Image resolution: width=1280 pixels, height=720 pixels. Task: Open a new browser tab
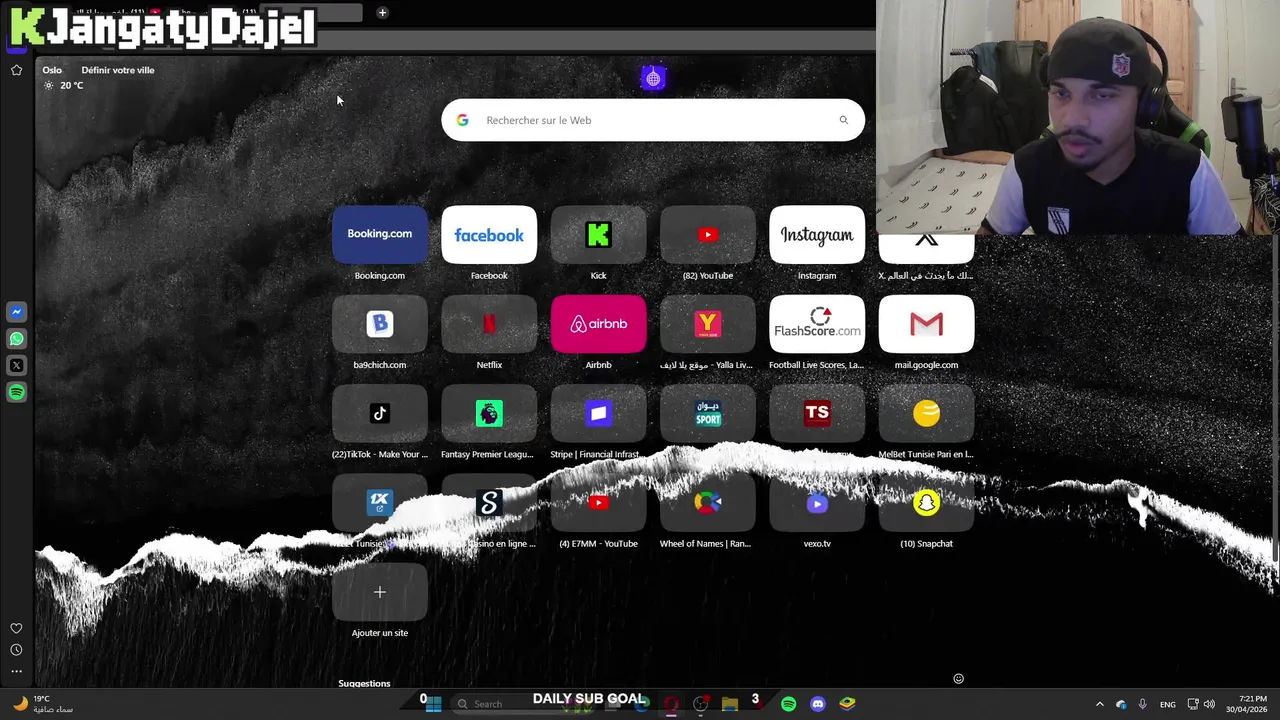point(382,12)
